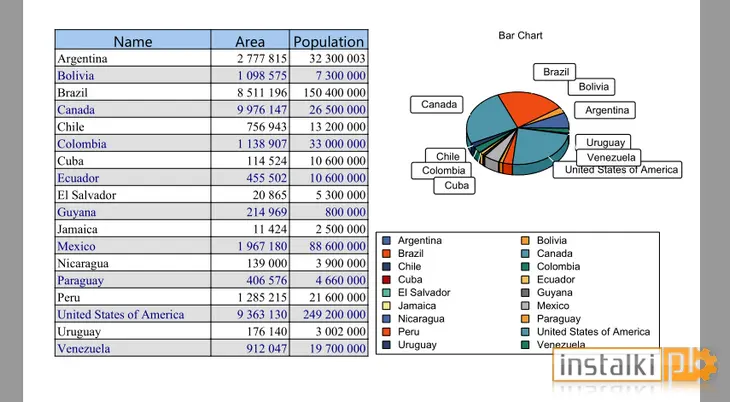Click the Canada legend color swatch
The height and width of the screenshot is (402, 730).
[525, 253]
